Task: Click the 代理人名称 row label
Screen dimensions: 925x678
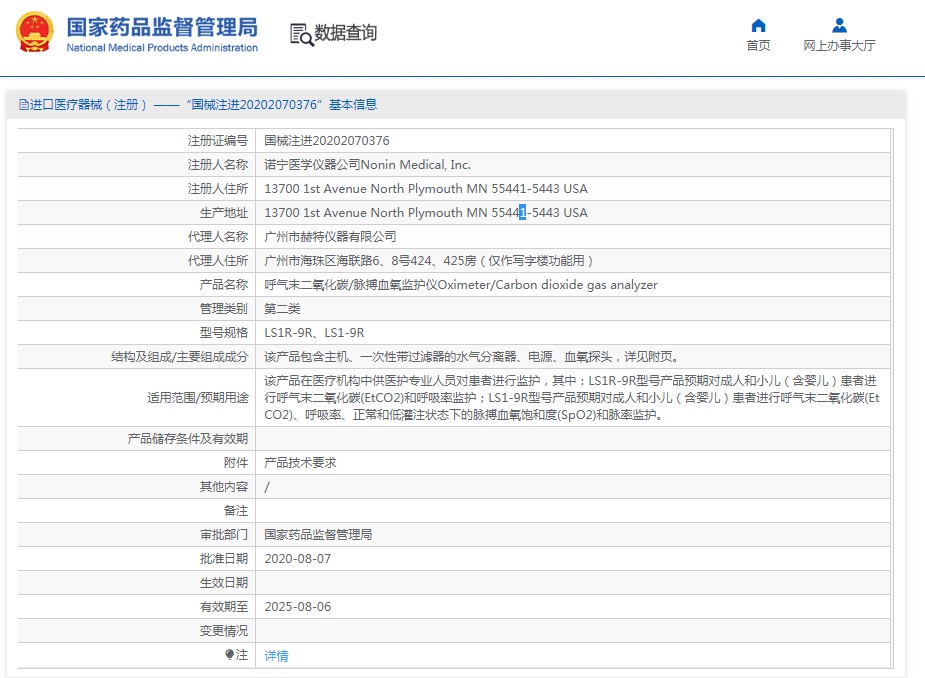Action: tap(218, 237)
